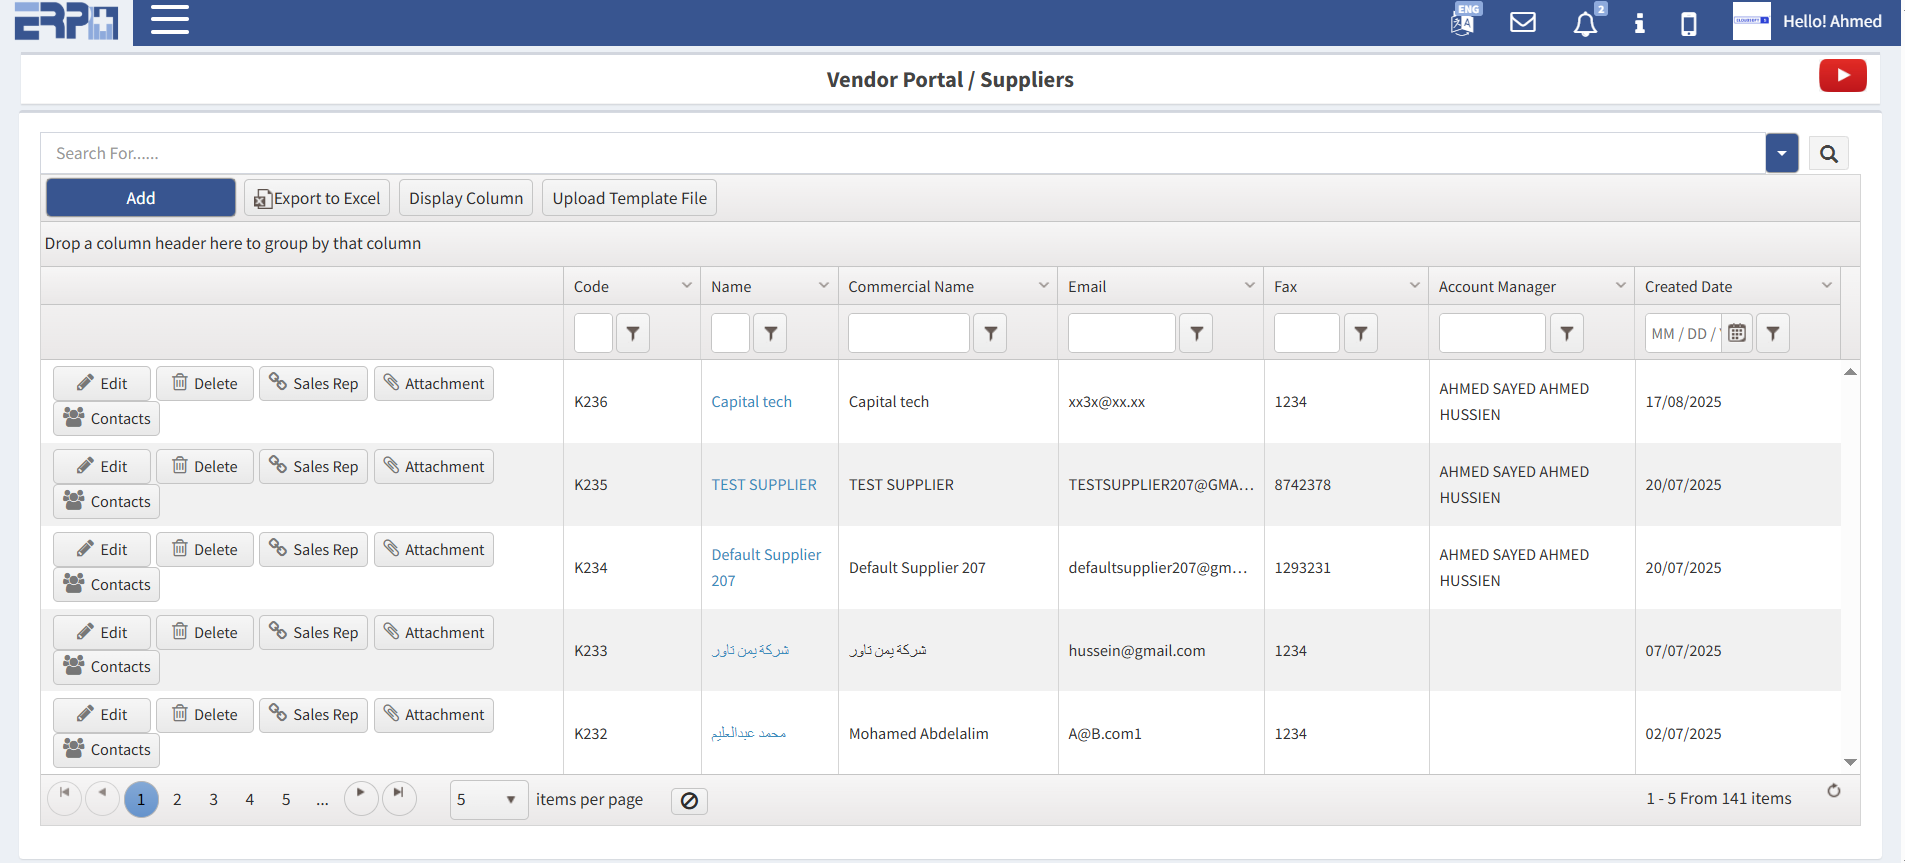Open the mail envelope icon
The width and height of the screenshot is (1905, 863).
point(1522,22)
